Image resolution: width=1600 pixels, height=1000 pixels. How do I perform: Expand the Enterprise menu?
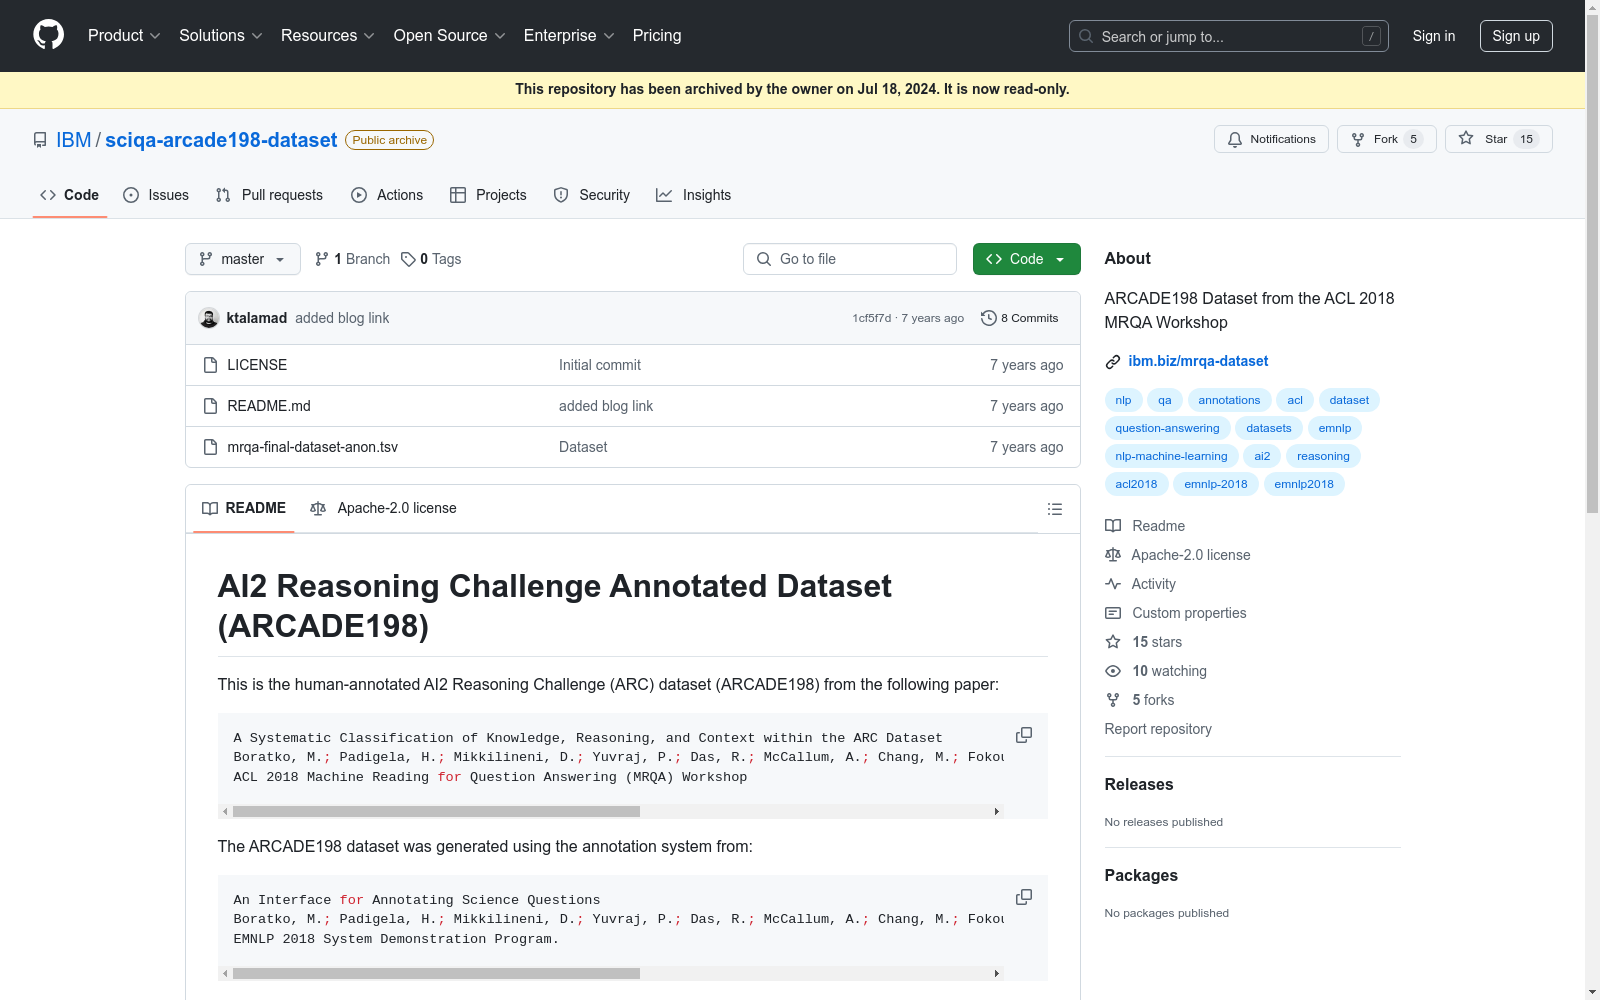569,35
